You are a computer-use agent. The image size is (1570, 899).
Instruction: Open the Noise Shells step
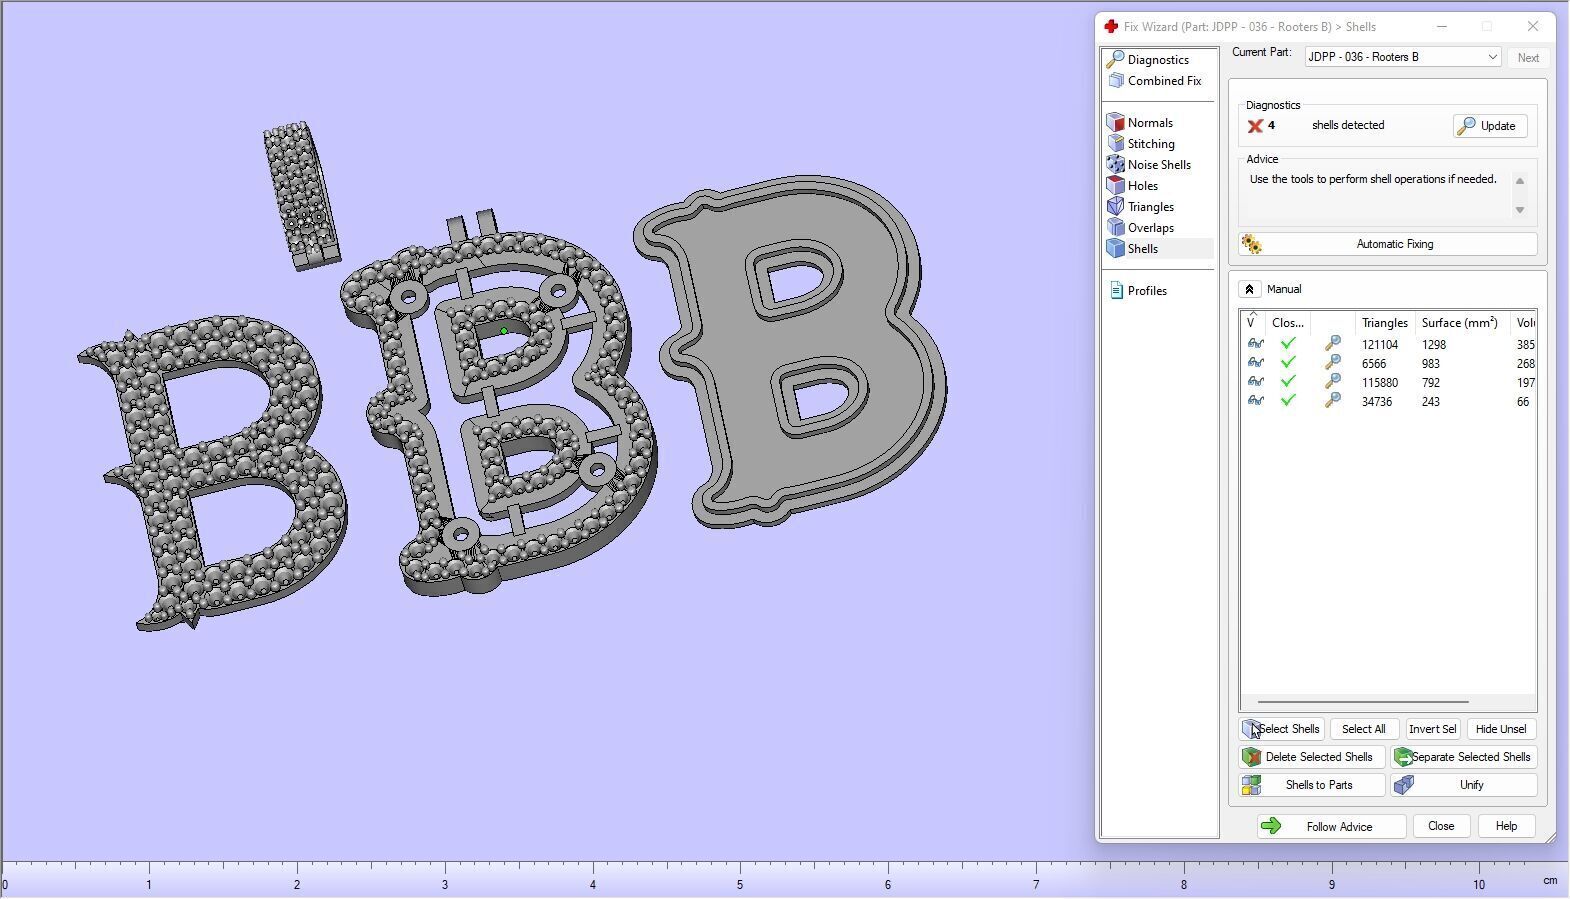(1159, 165)
